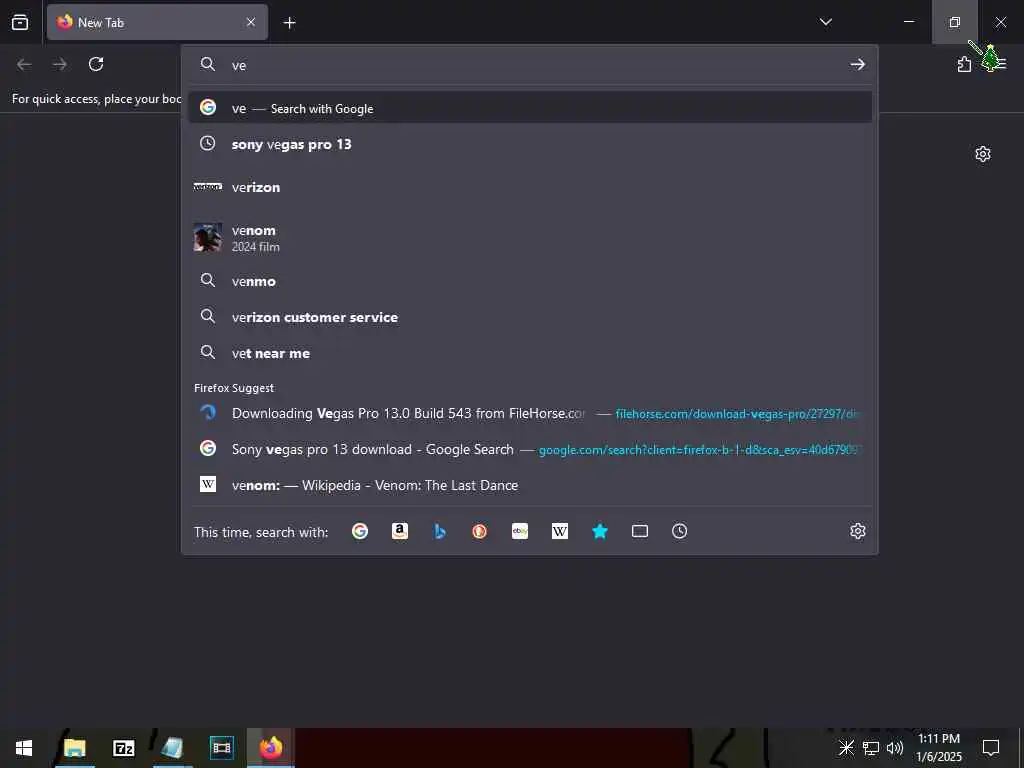Open File Explorer from taskbar

click(x=74, y=748)
